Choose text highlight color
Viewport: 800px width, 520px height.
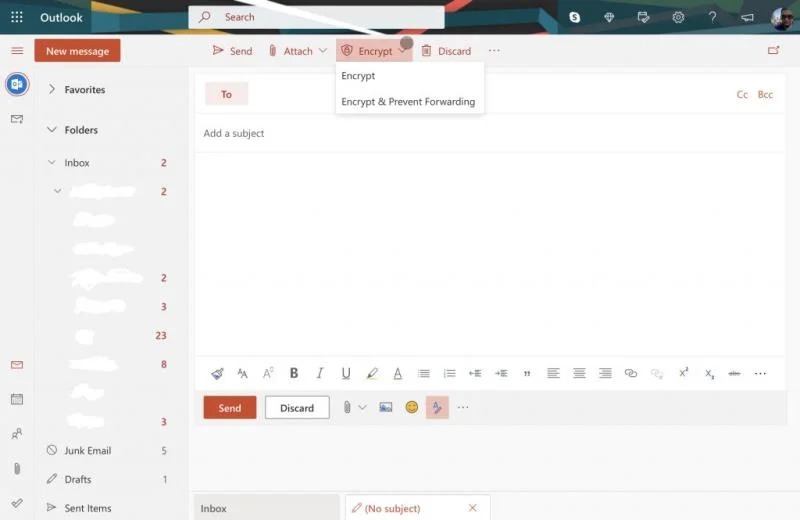(x=372, y=374)
